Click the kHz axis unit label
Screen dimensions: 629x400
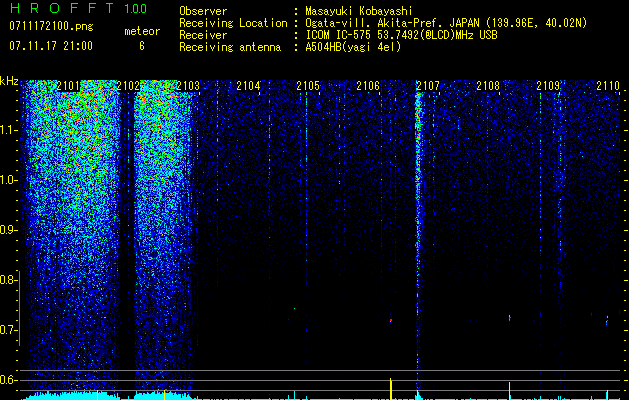(9, 81)
